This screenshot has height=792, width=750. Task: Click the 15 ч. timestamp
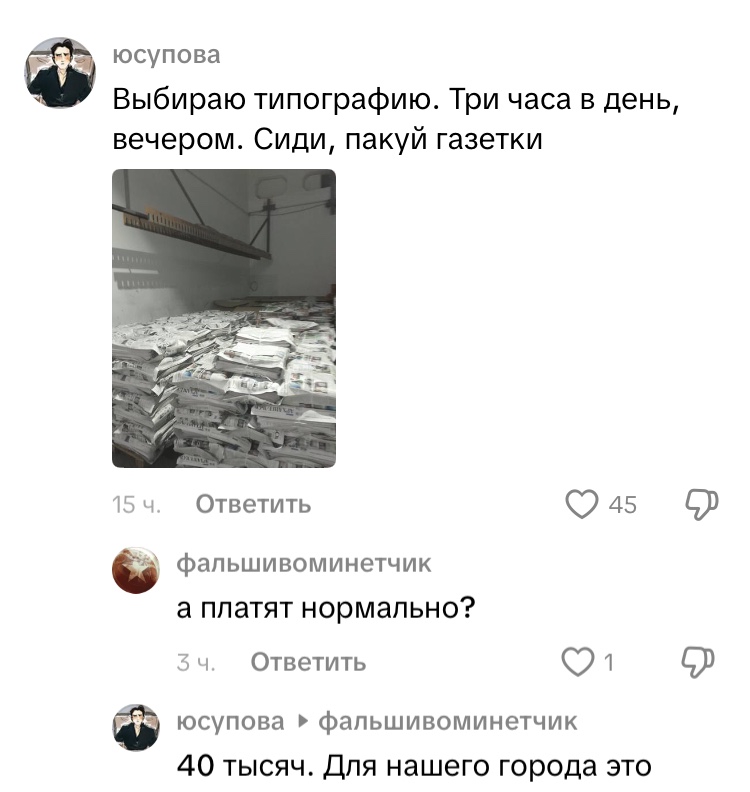click(x=137, y=505)
